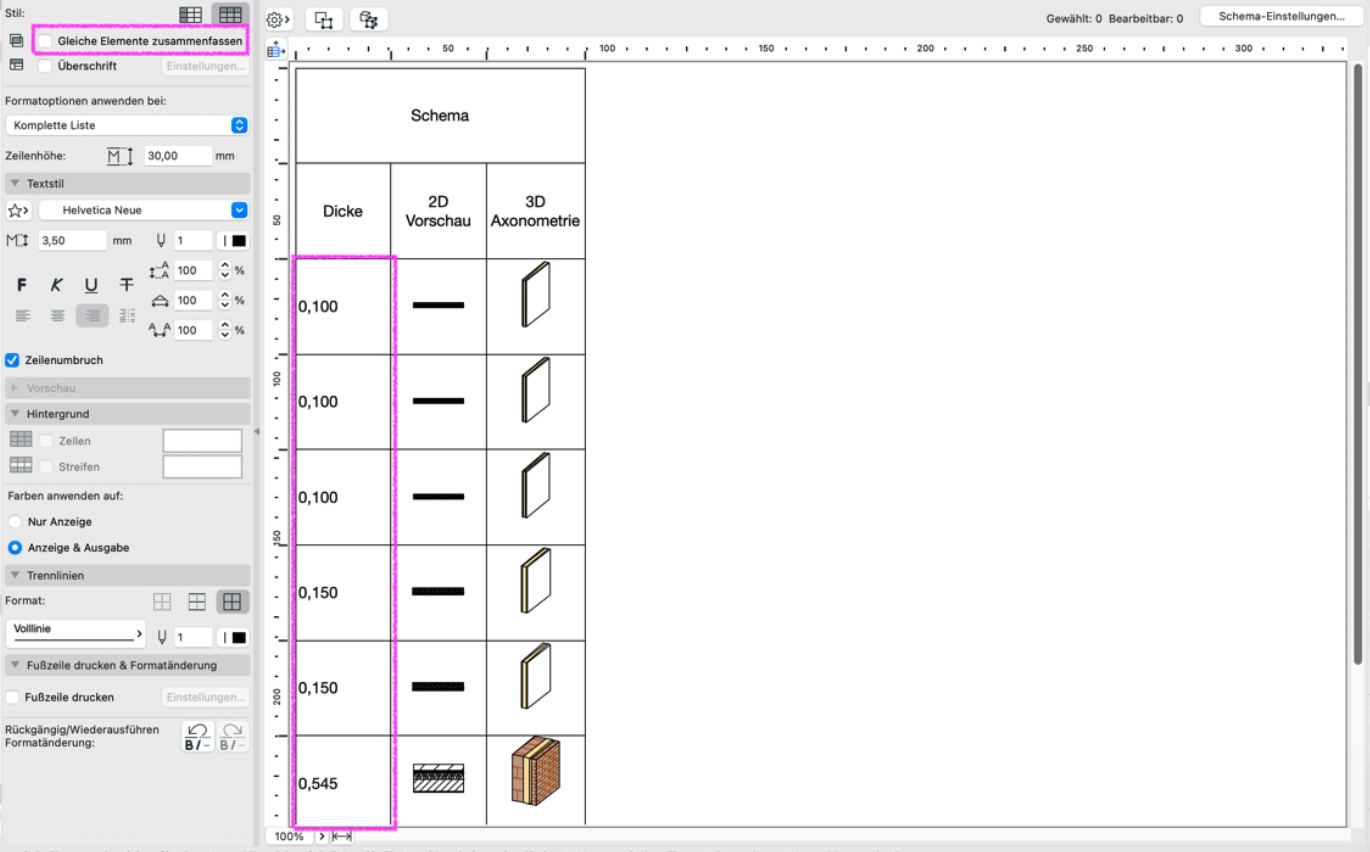Image resolution: width=1370 pixels, height=852 pixels.
Task: Click the Bold (F) text style icon
Action: tap(22, 285)
